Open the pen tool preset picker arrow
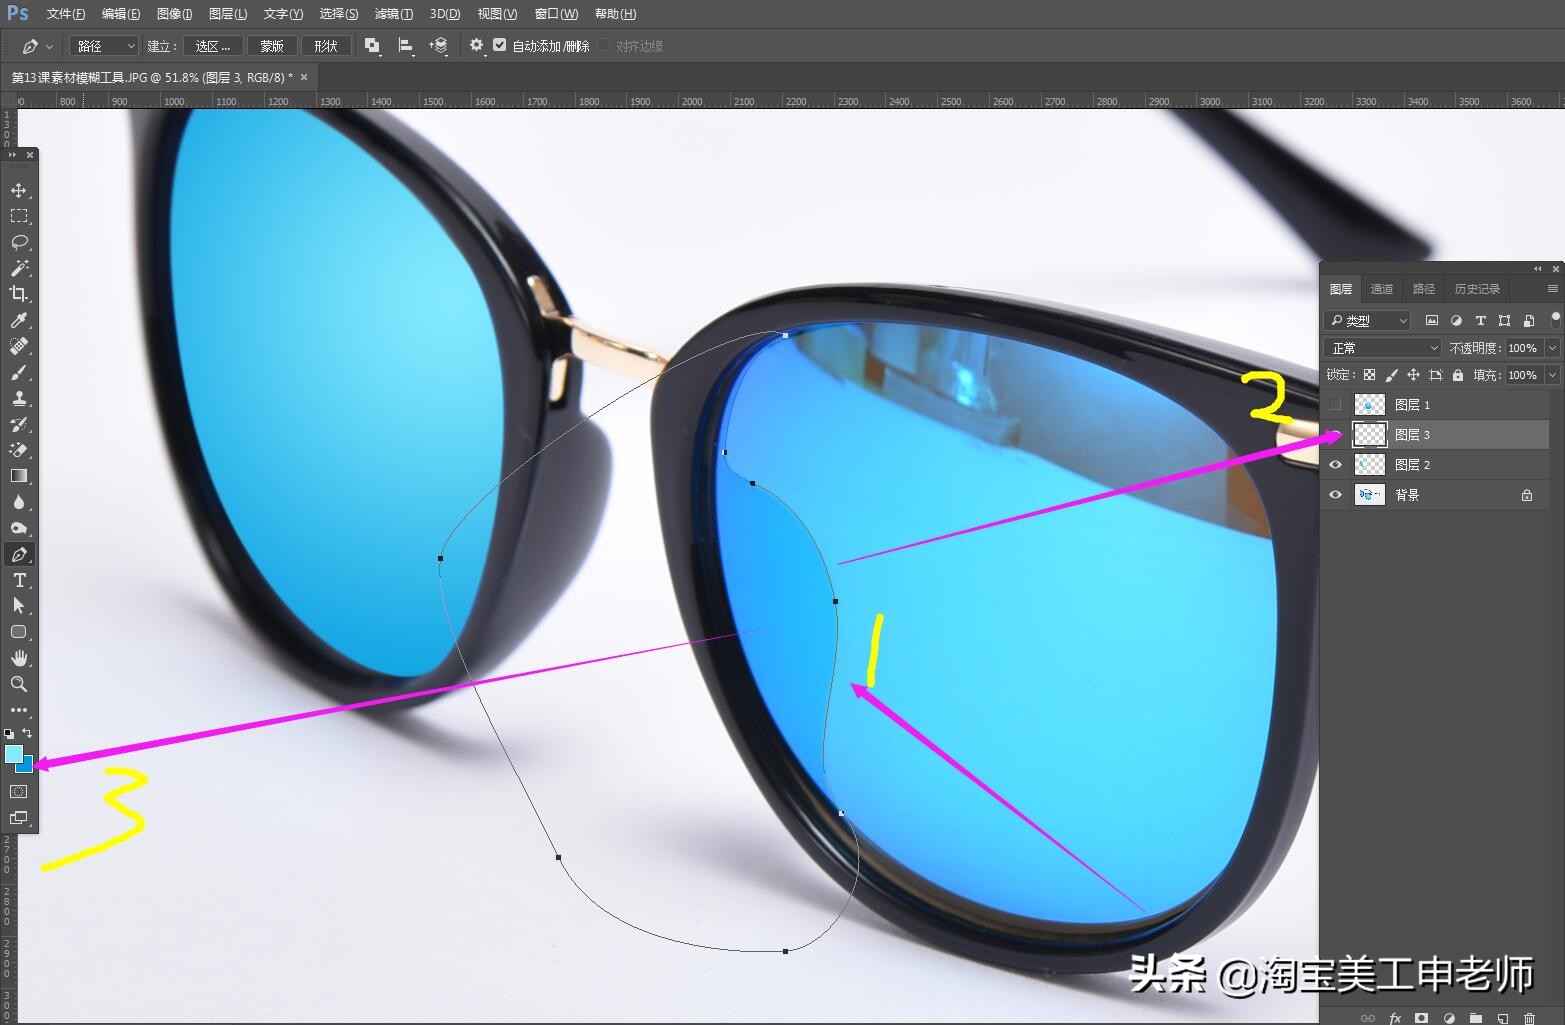Image resolution: width=1565 pixels, height=1025 pixels. (51, 46)
